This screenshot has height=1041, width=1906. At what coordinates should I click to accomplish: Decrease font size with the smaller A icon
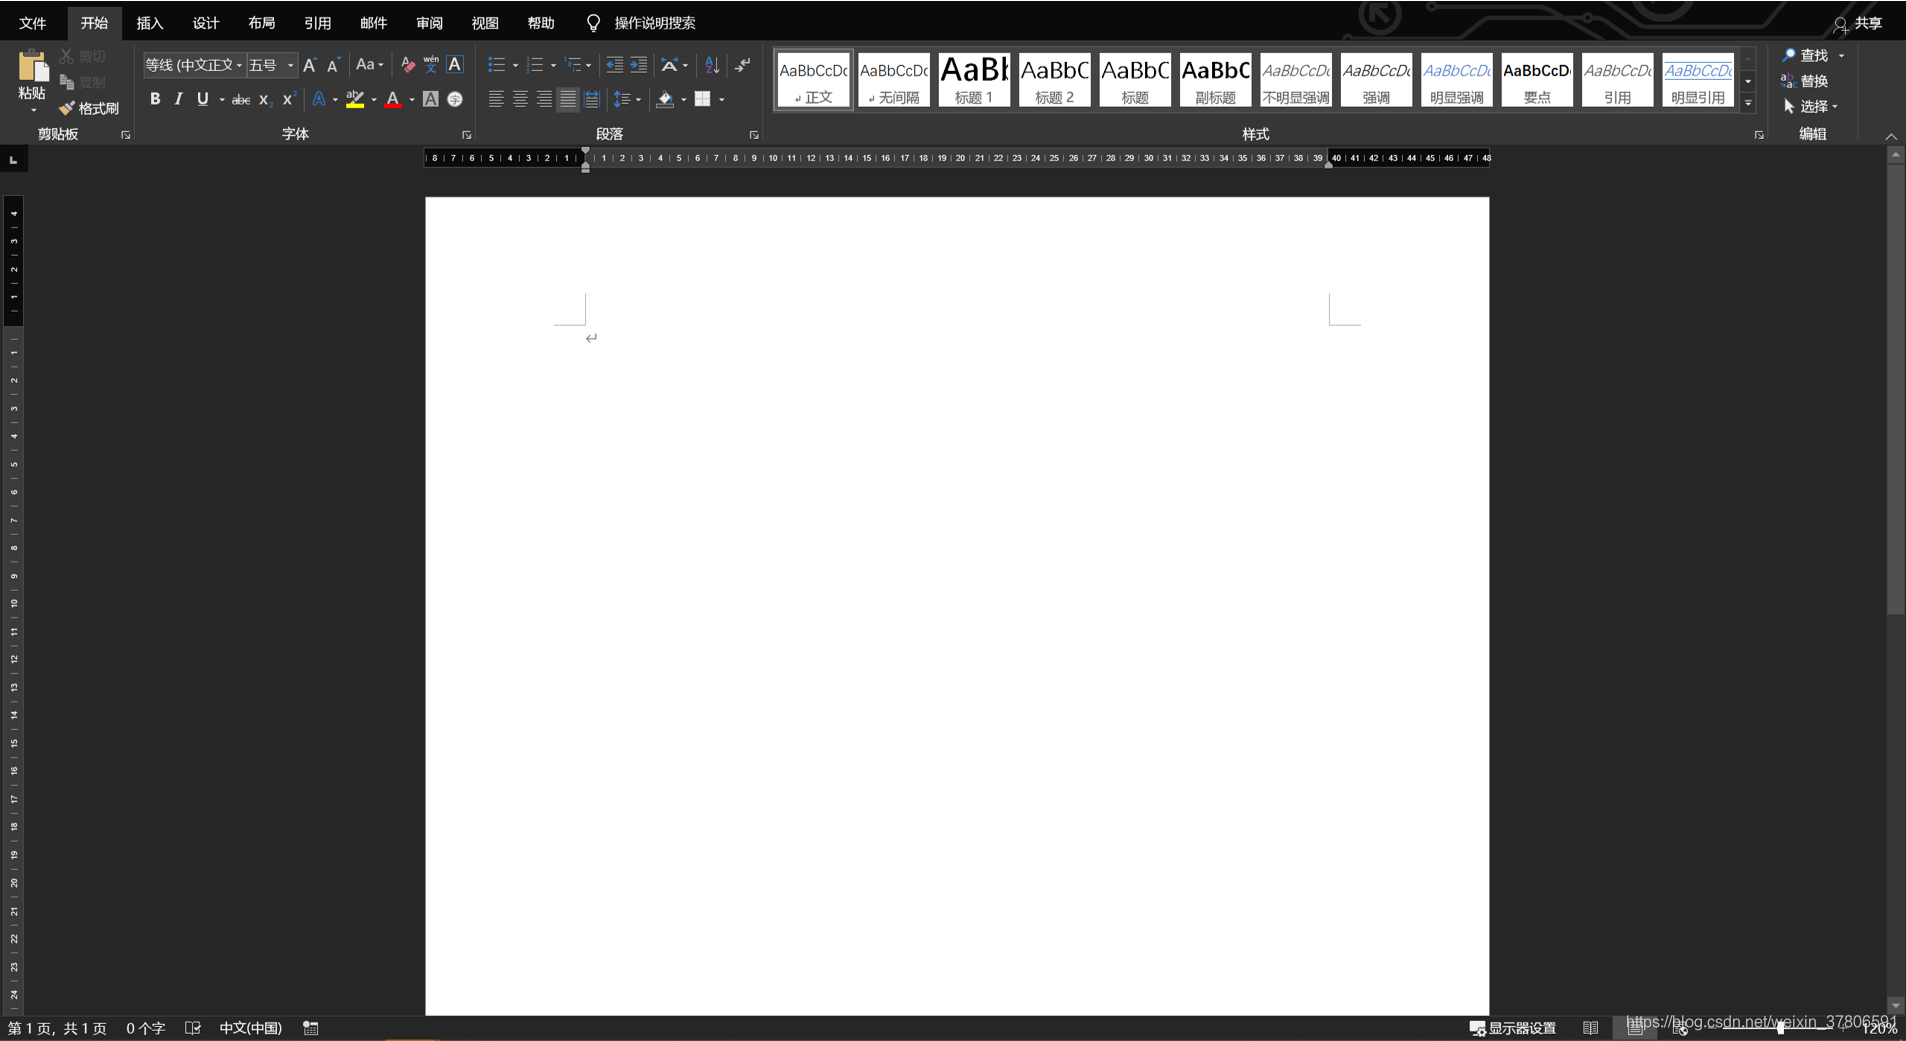click(333, 66)
